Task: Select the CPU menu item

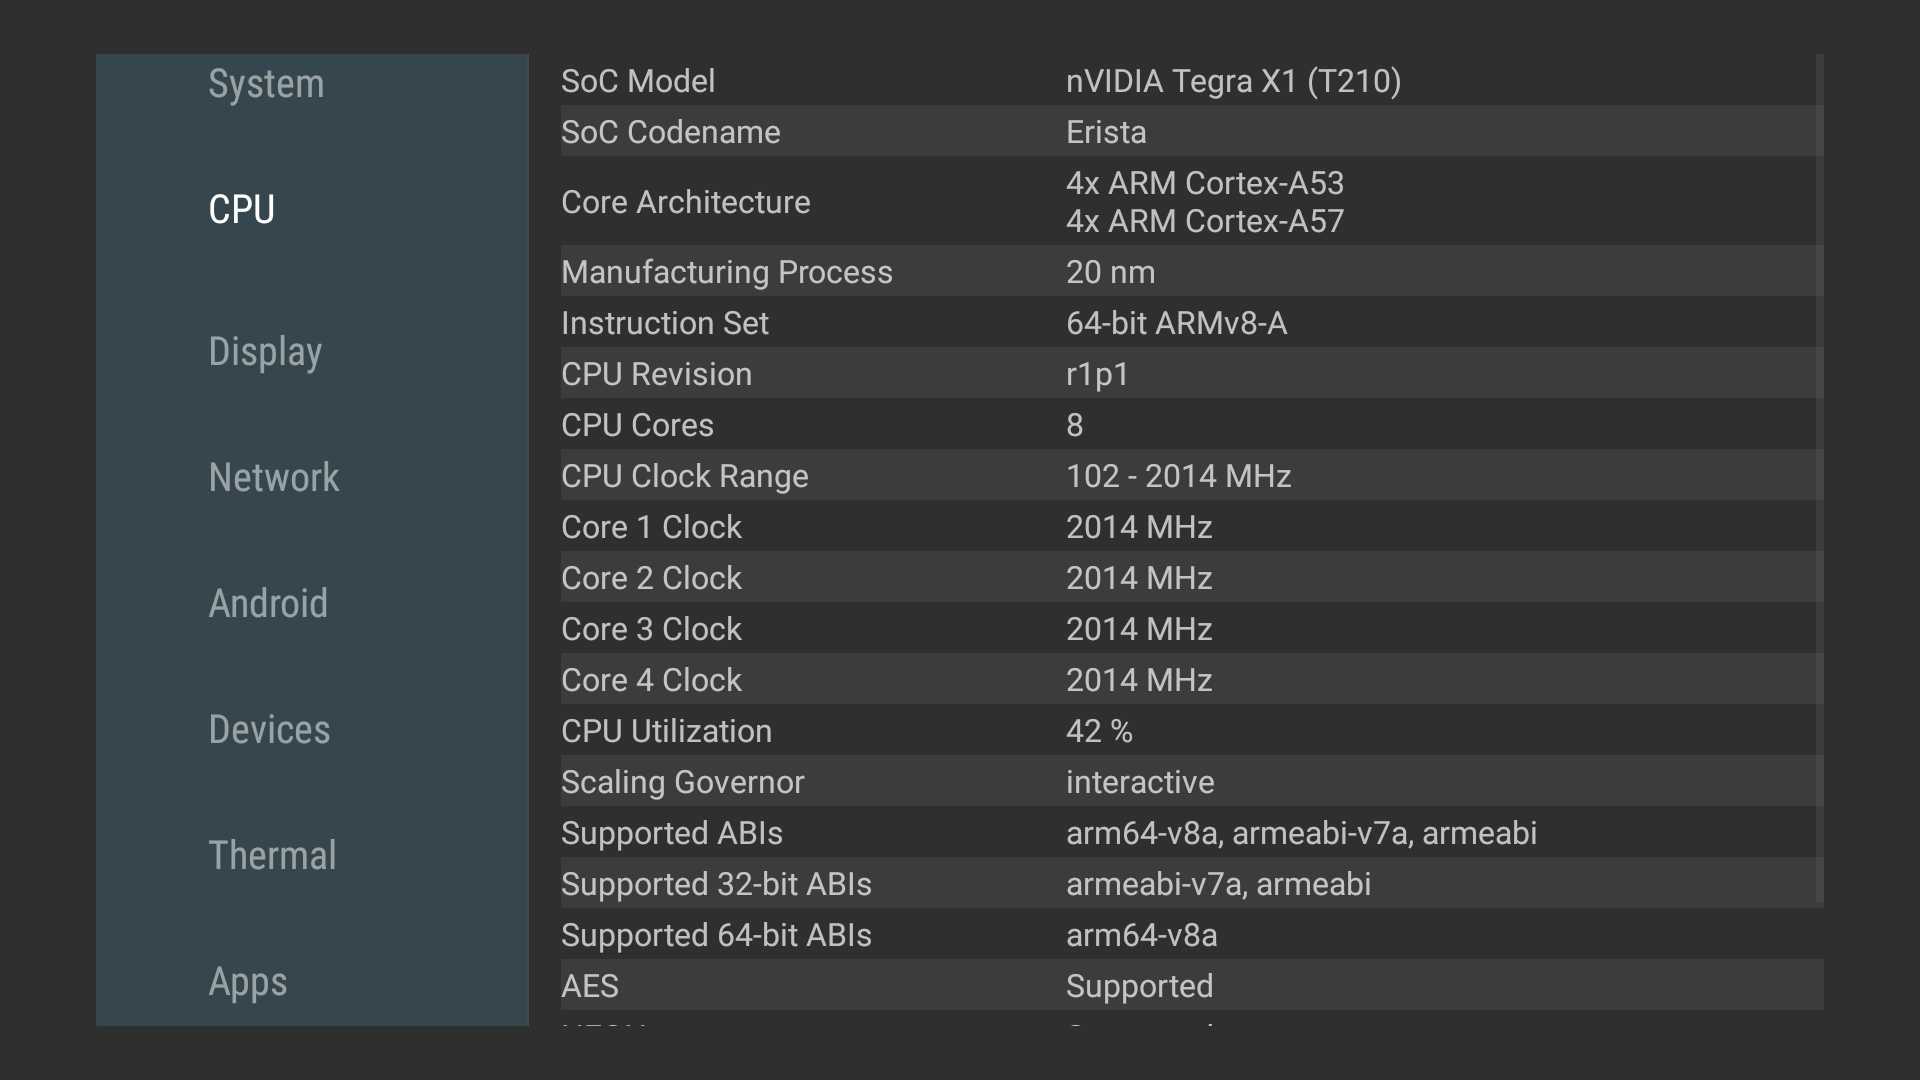Action: tap(242, 210)
